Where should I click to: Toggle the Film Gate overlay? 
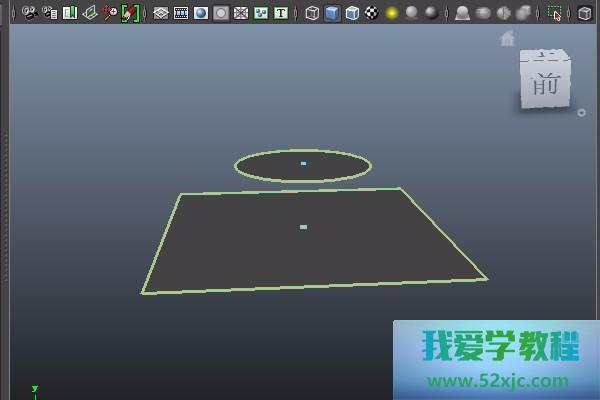[181, 13]
